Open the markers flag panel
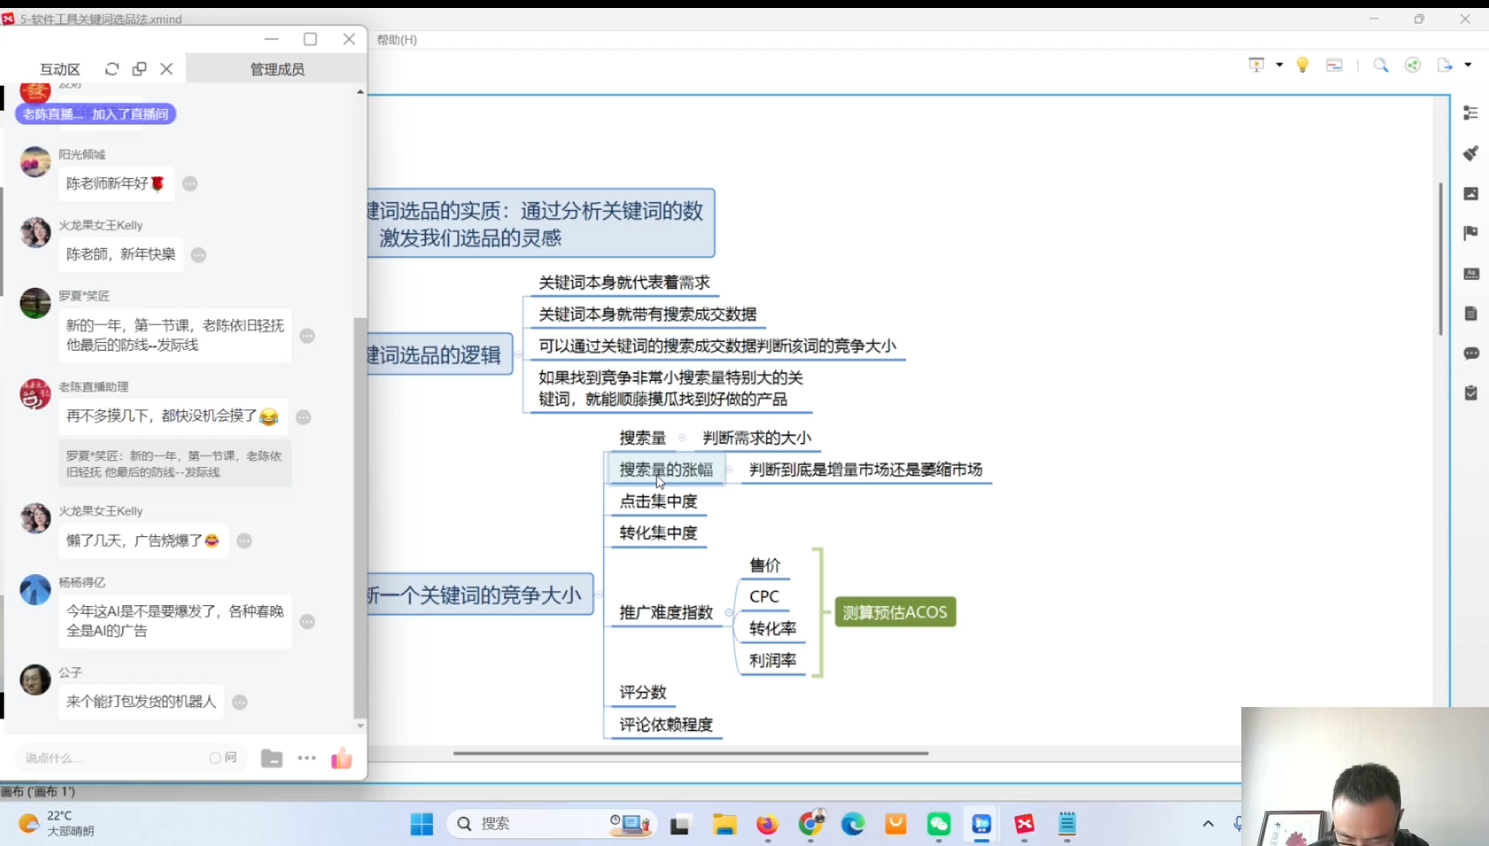The image size is (1489, 846). [1470, 233]
